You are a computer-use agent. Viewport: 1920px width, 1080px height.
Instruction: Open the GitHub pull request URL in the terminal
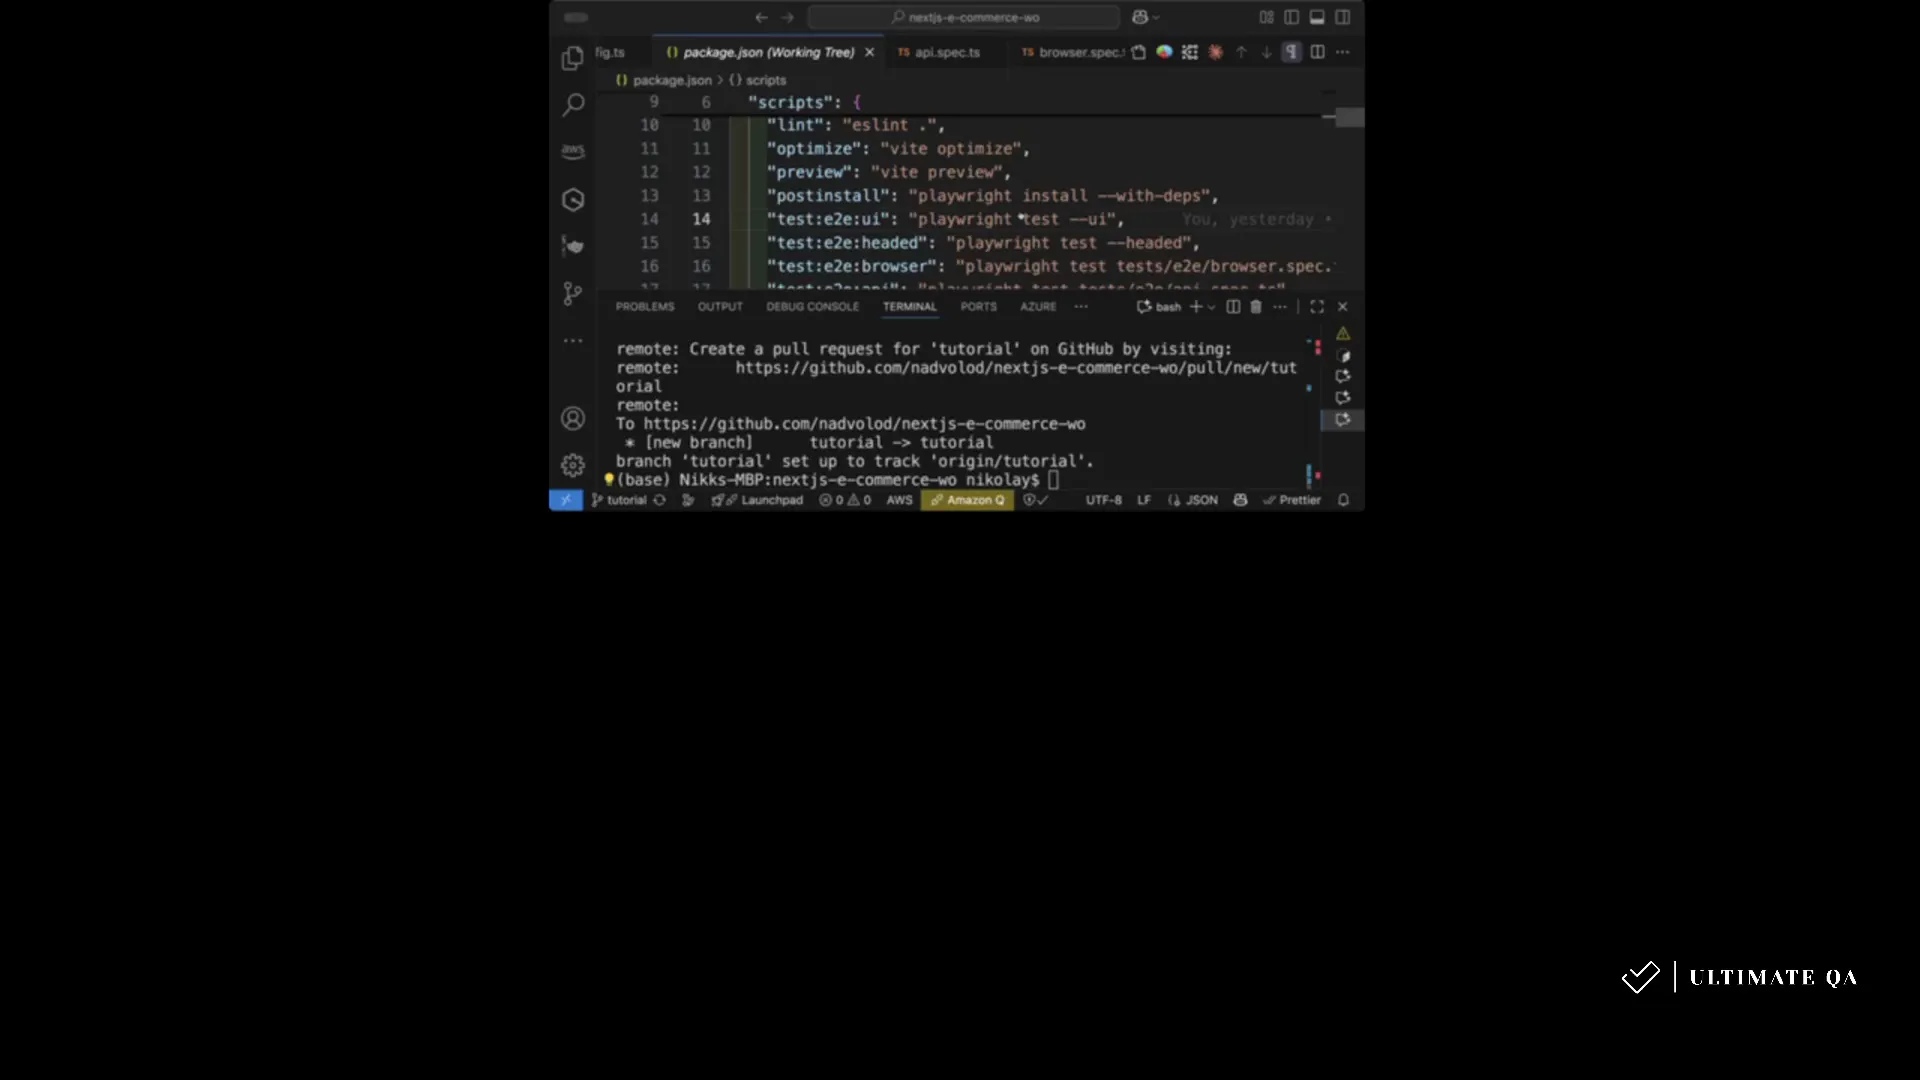(x=1016, y=368)
